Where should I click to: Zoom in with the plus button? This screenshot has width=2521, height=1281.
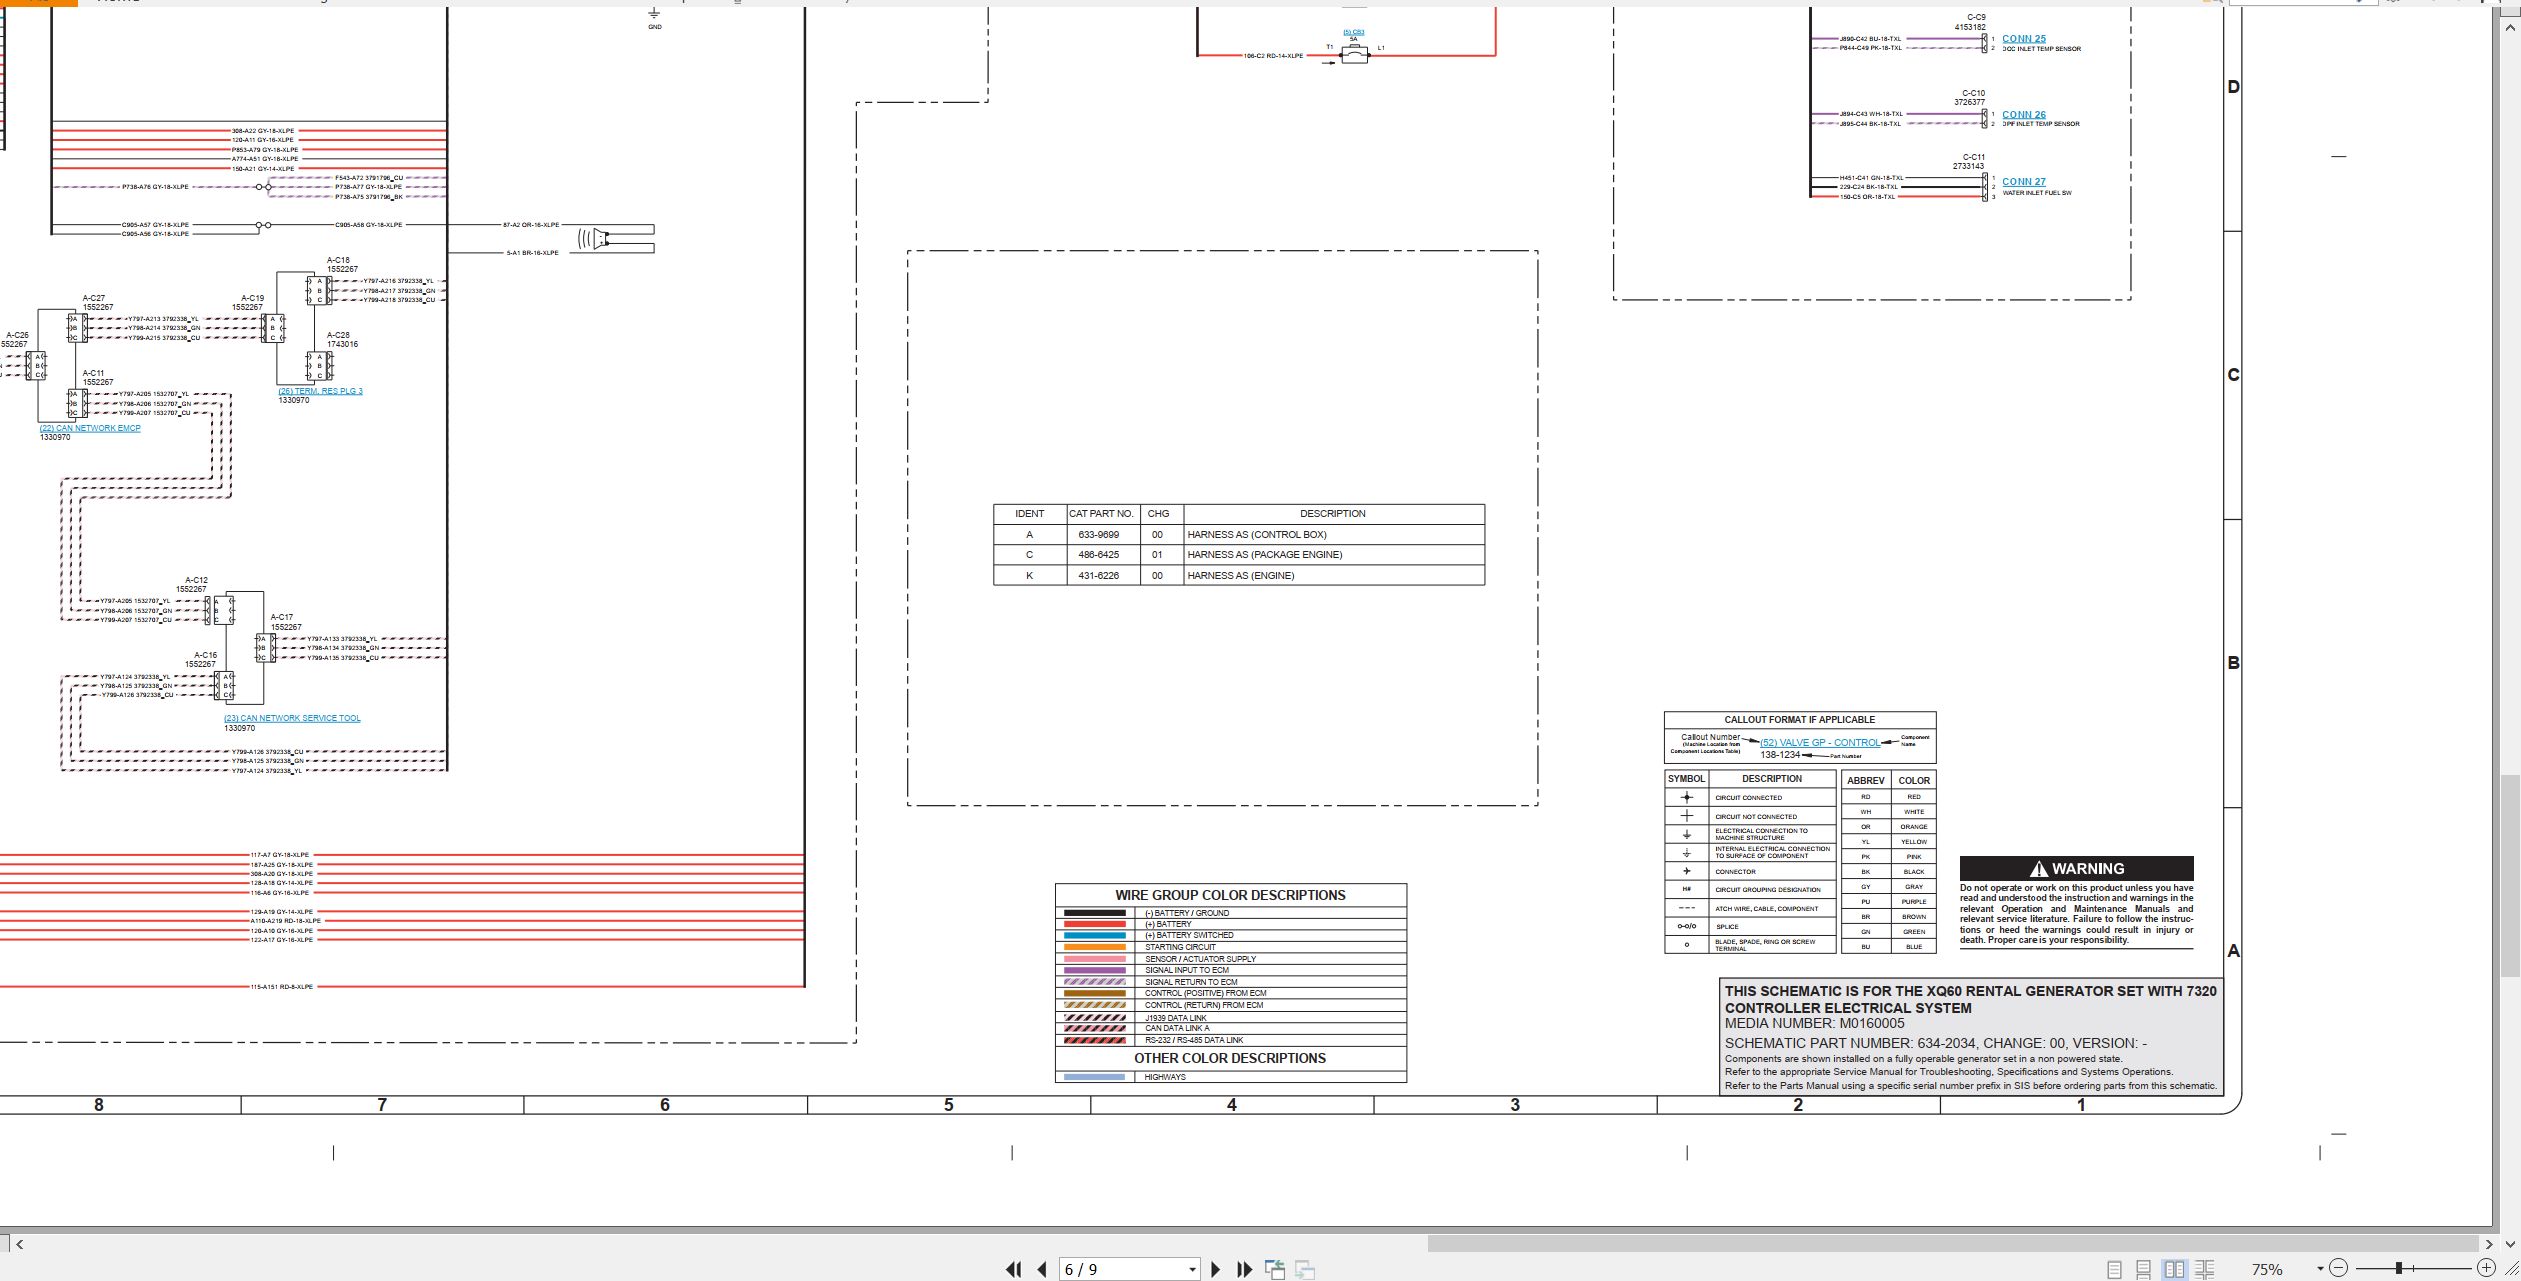(2487, 1268)
